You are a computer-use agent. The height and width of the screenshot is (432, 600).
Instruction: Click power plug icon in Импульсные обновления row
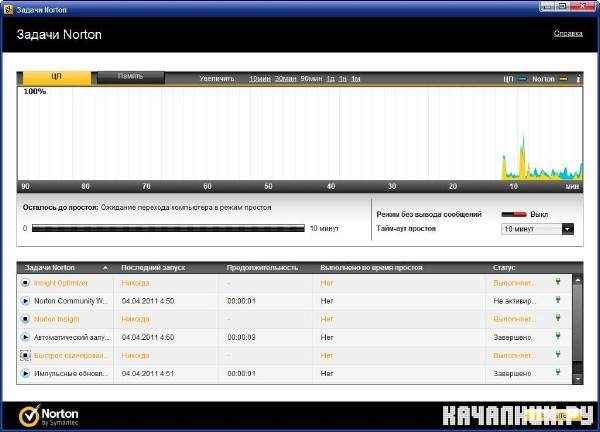point(558,372)
